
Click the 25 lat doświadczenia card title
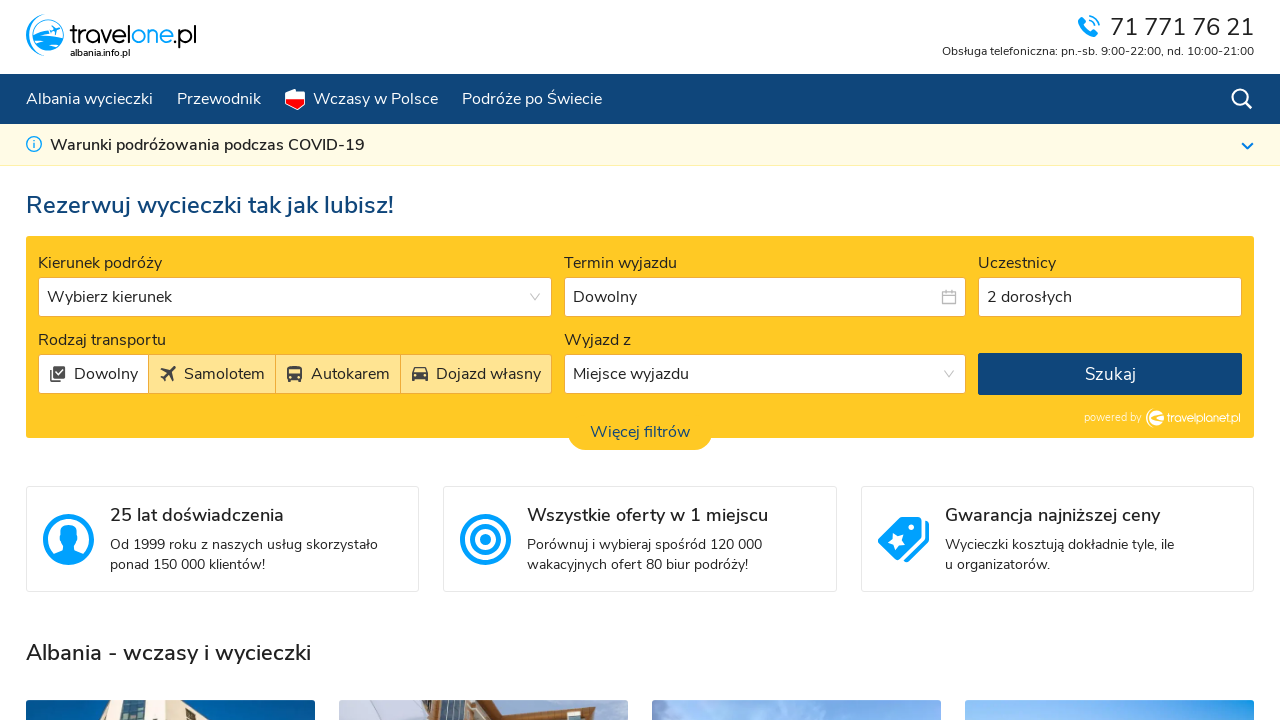197,515
